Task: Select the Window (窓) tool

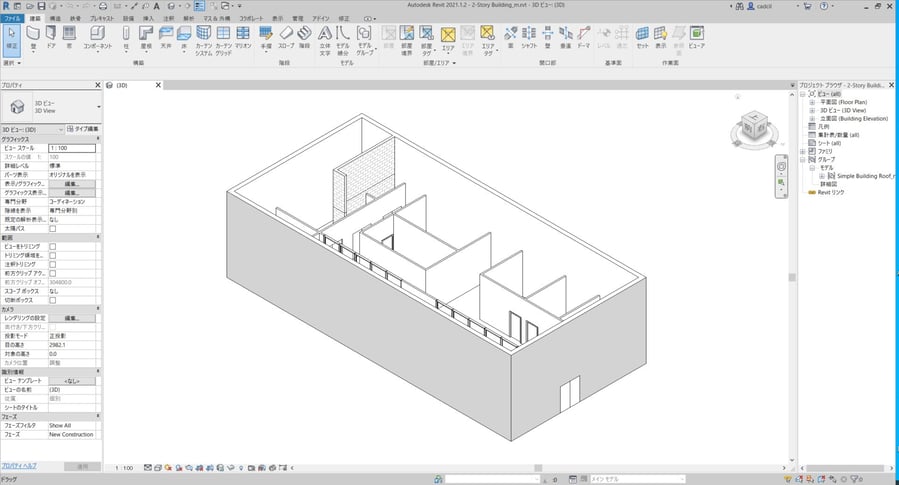Action: click(69, 38)
